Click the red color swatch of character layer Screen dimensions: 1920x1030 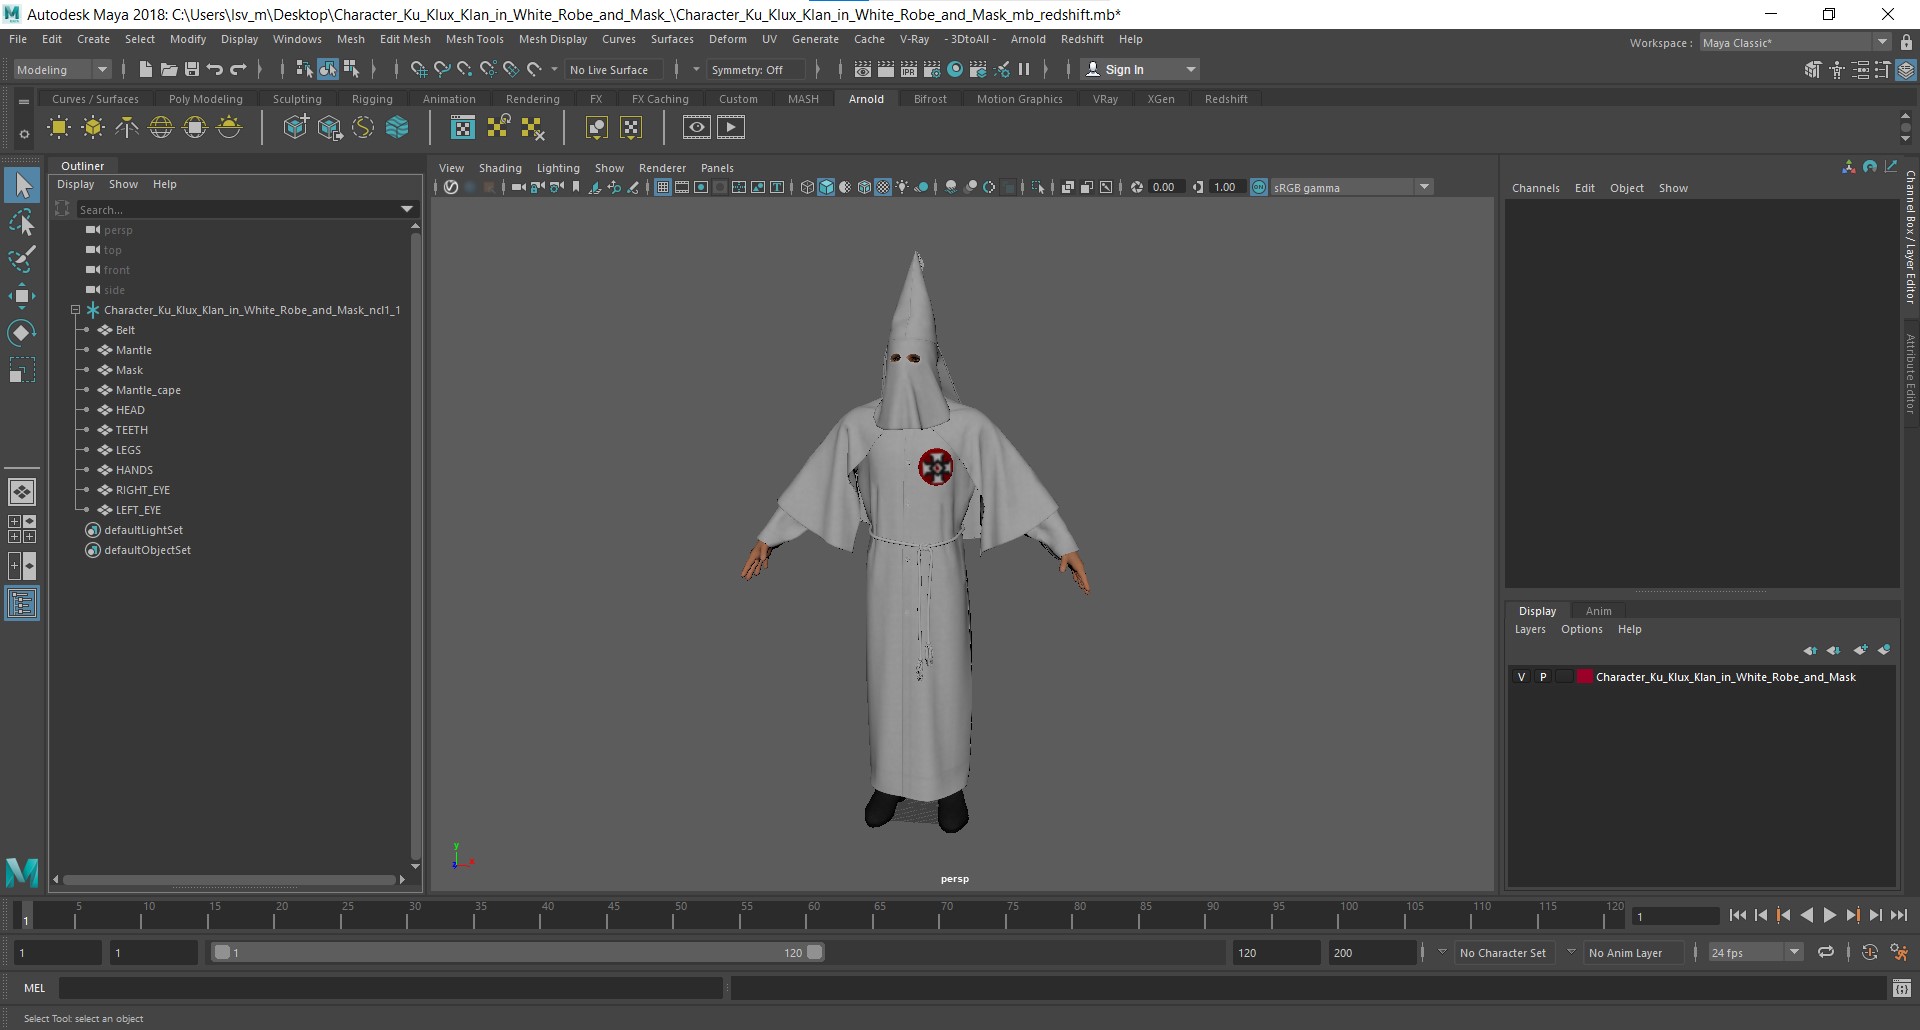click(x=1584, y=677)
